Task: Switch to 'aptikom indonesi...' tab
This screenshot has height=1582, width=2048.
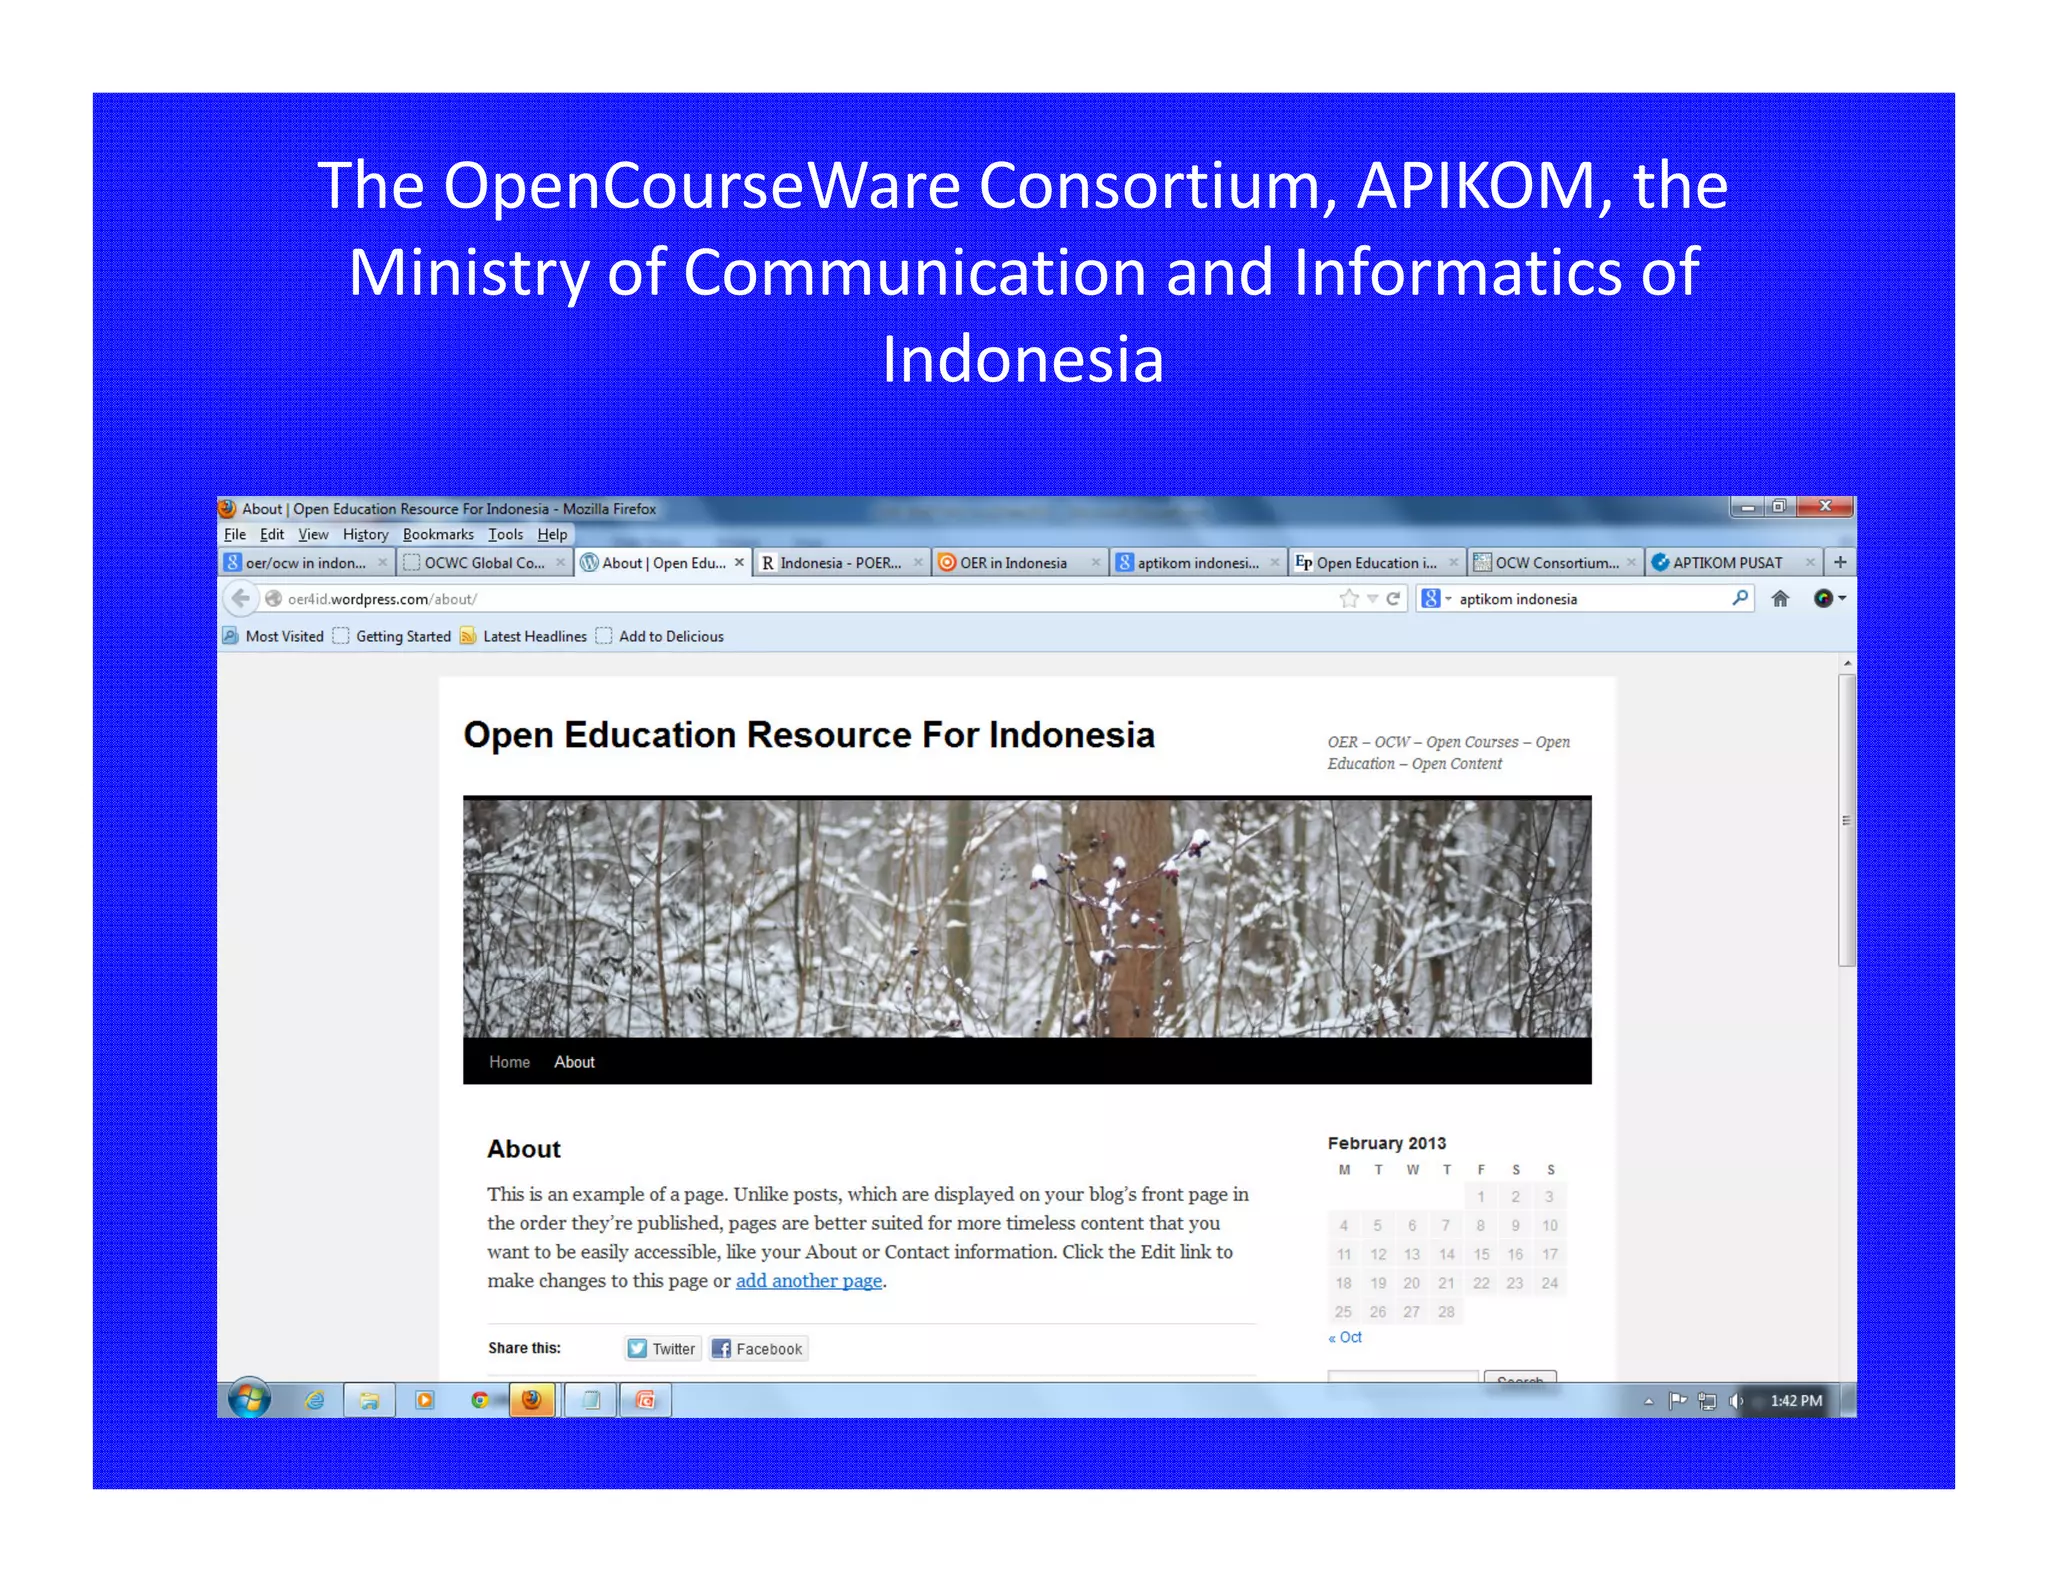Action: pyautogui.click(x=1197, y=562)
